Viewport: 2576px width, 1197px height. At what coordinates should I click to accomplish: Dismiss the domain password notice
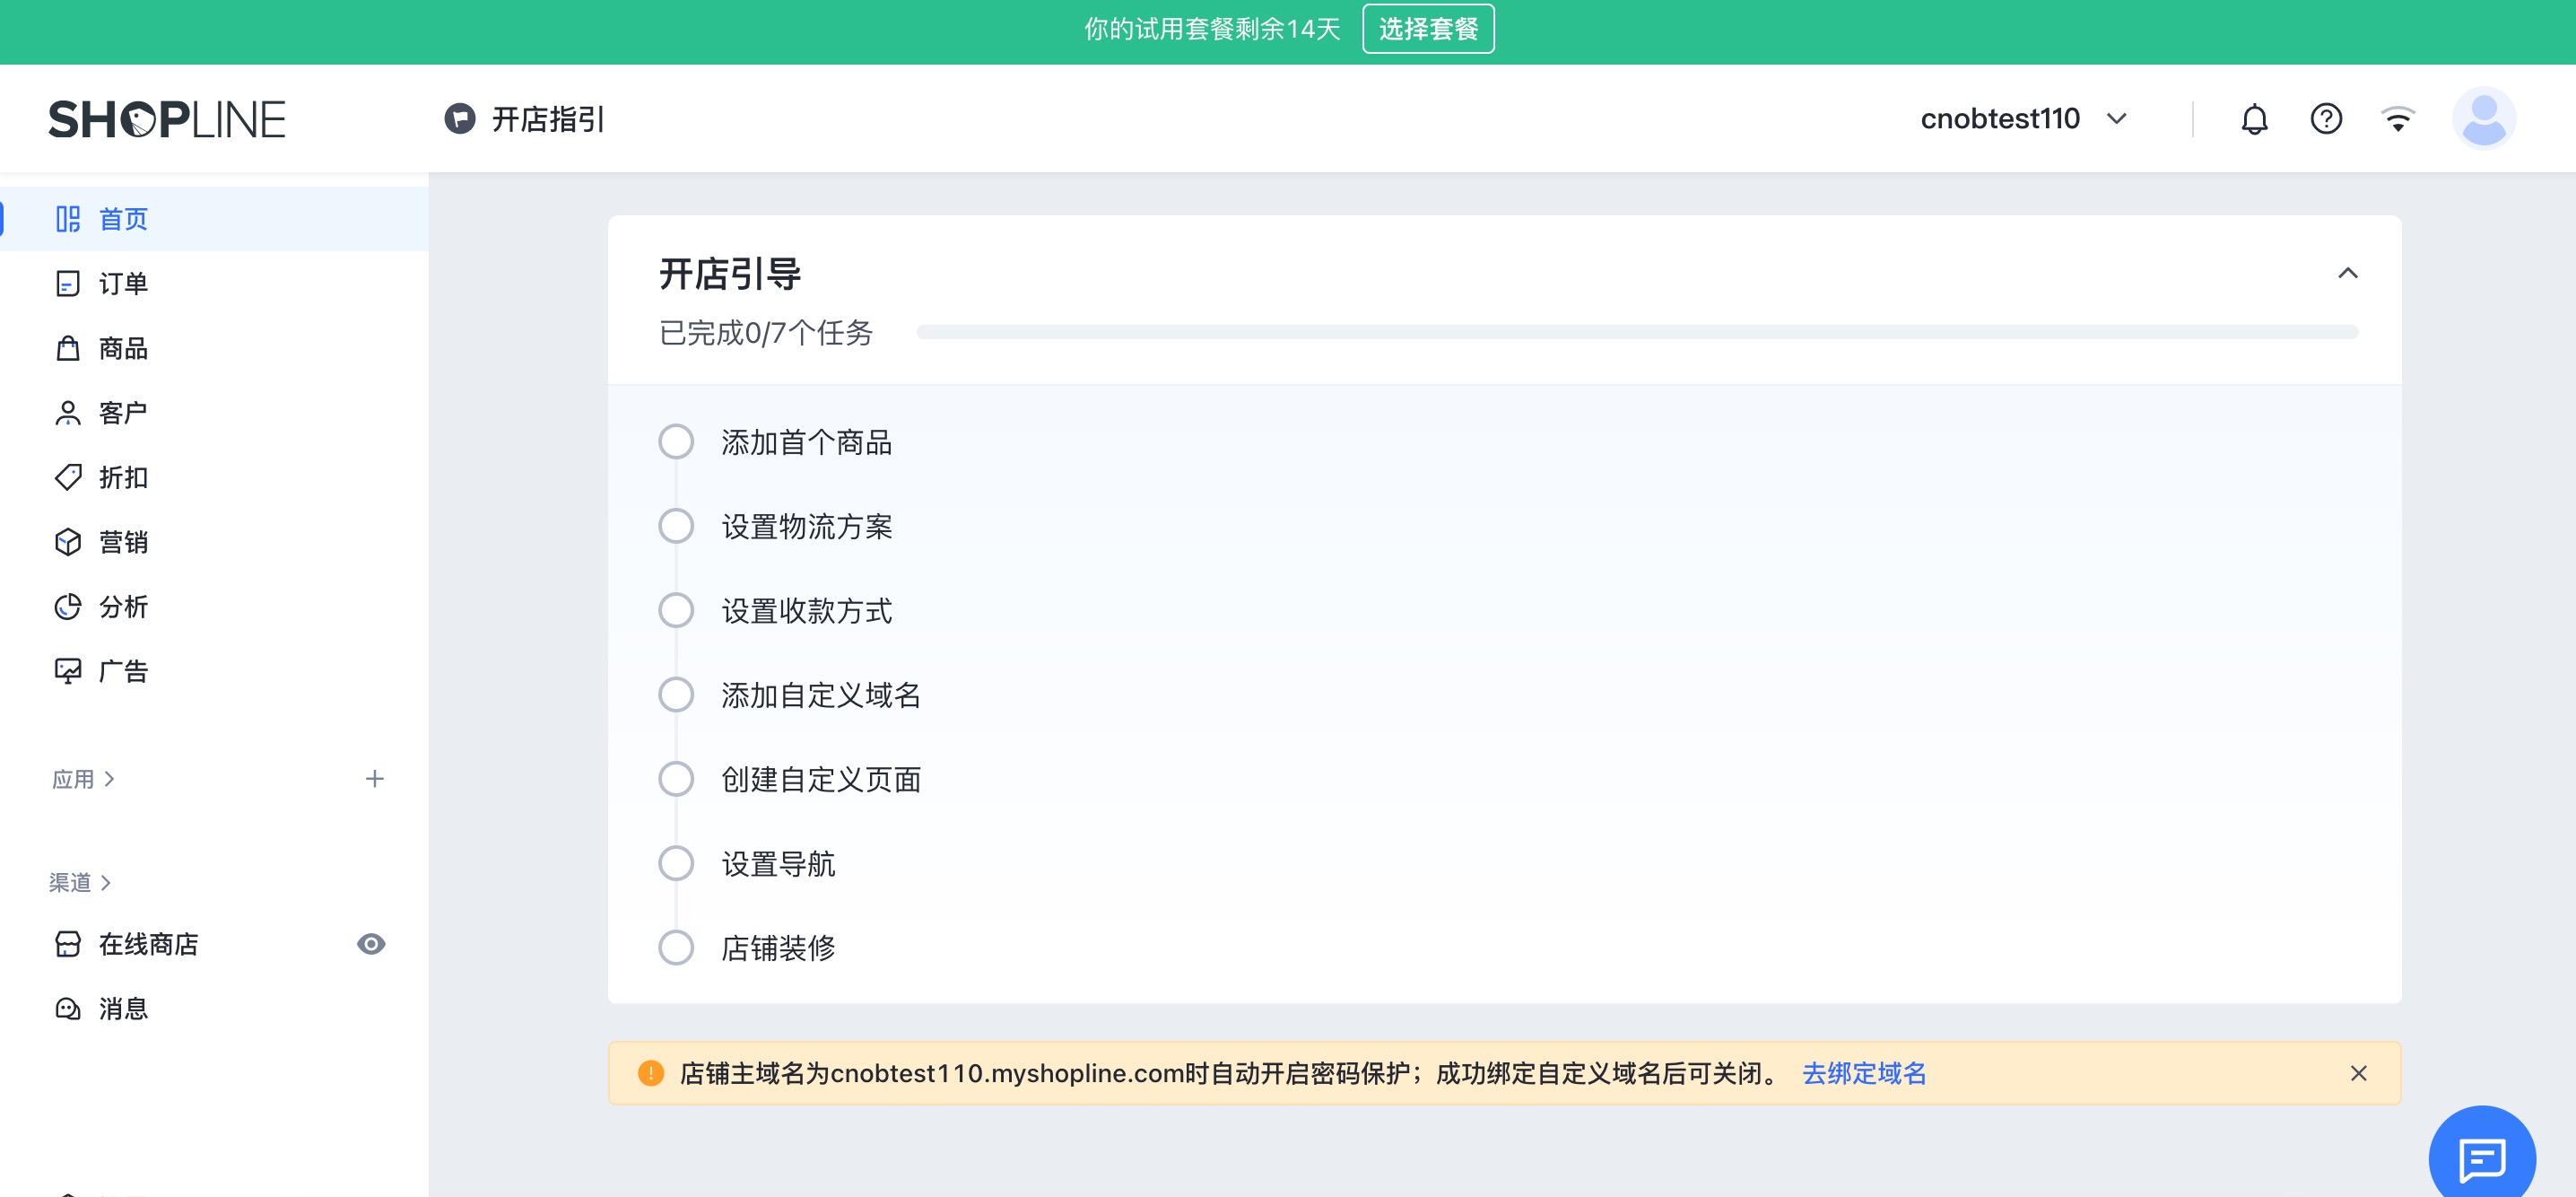[x=2359, y=1073]
